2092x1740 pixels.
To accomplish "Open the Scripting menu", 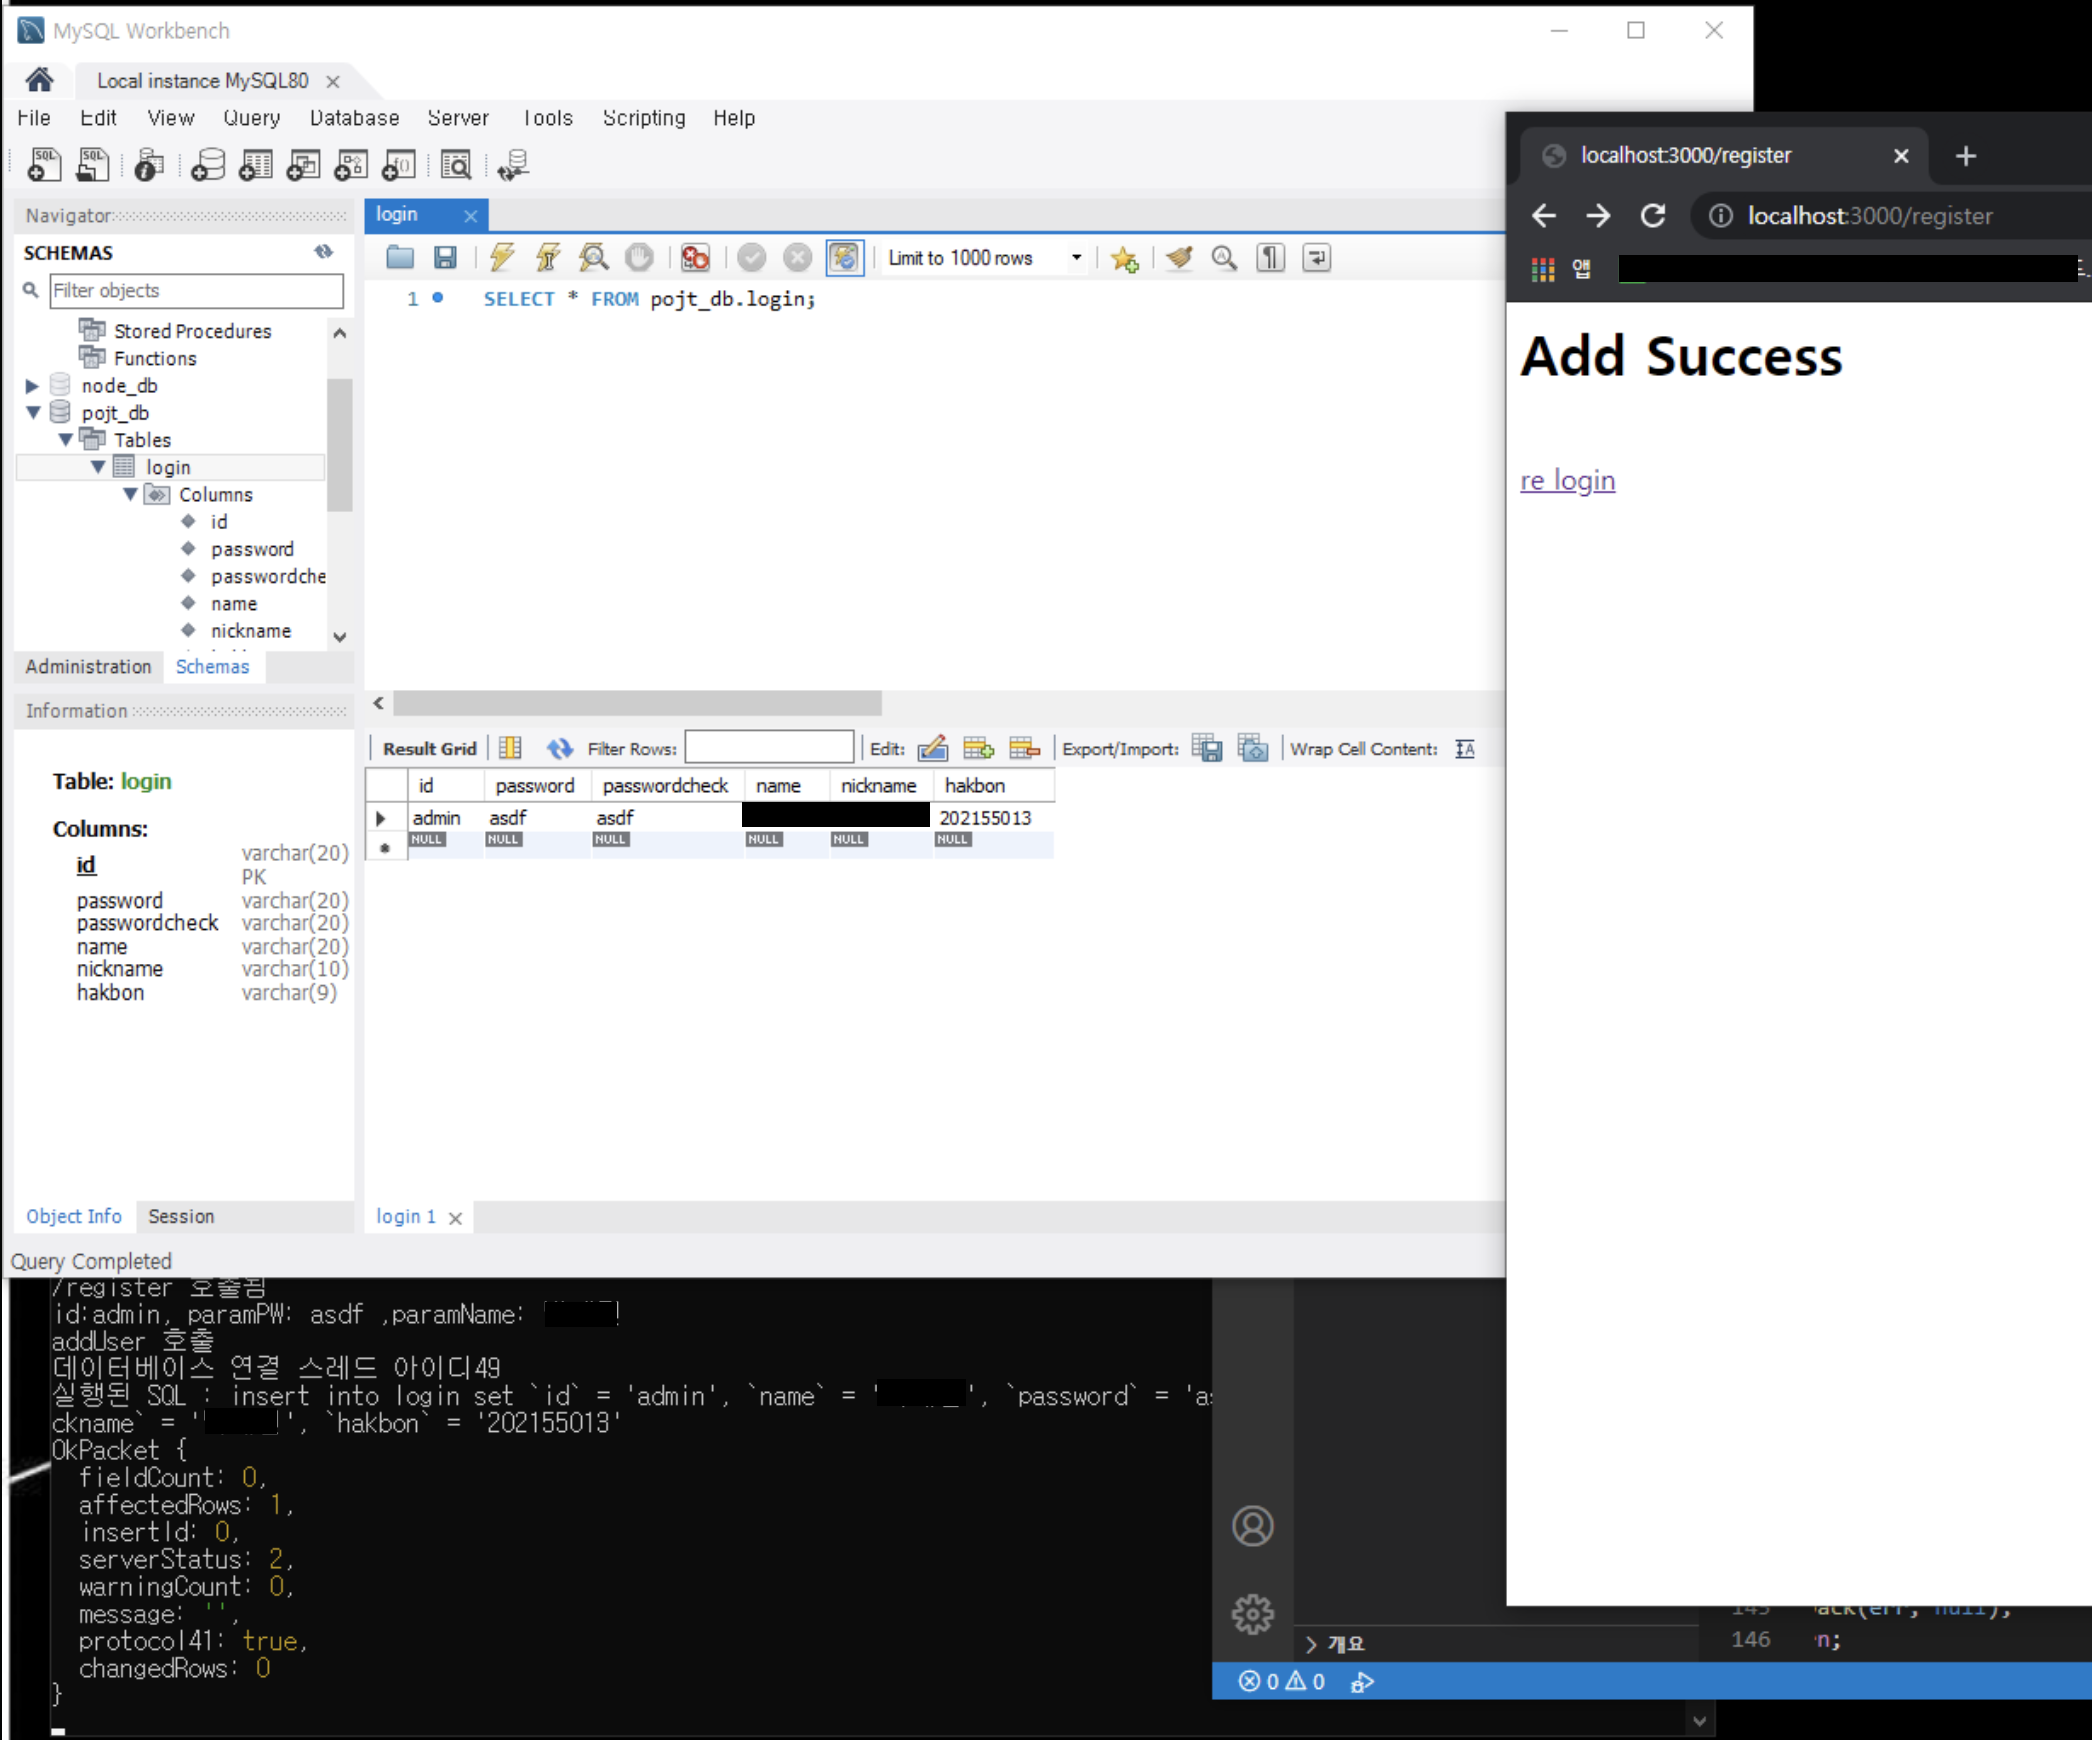I will click(x=644, y=117).
